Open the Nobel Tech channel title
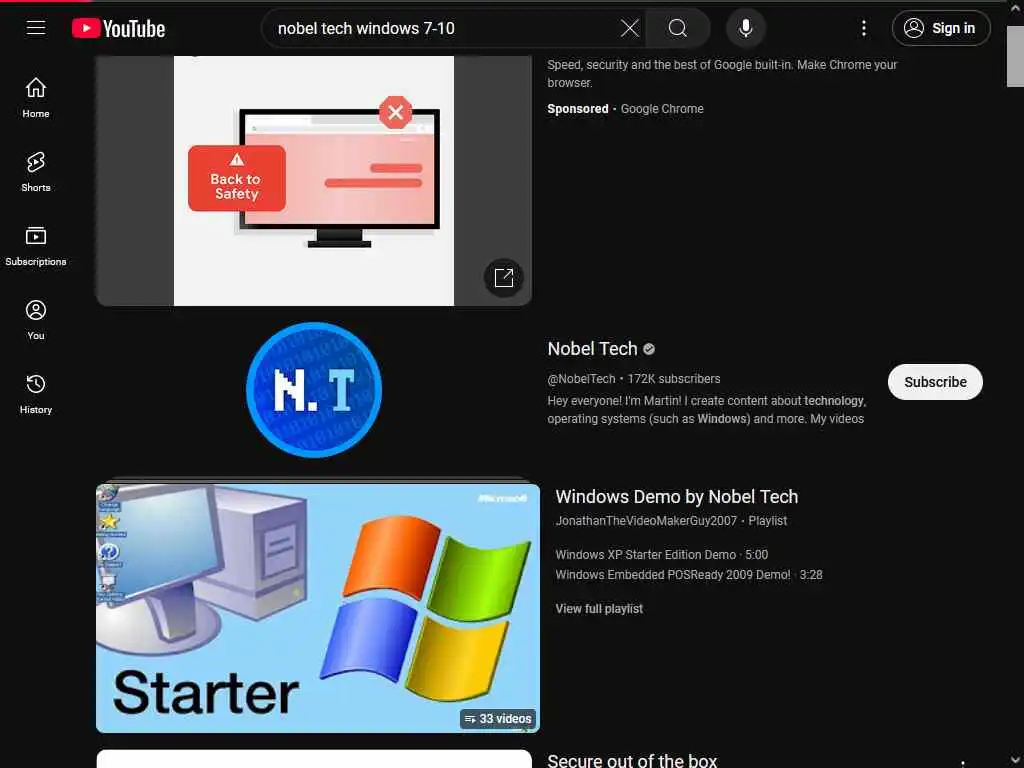1024x768 pixels. (592, 349)
